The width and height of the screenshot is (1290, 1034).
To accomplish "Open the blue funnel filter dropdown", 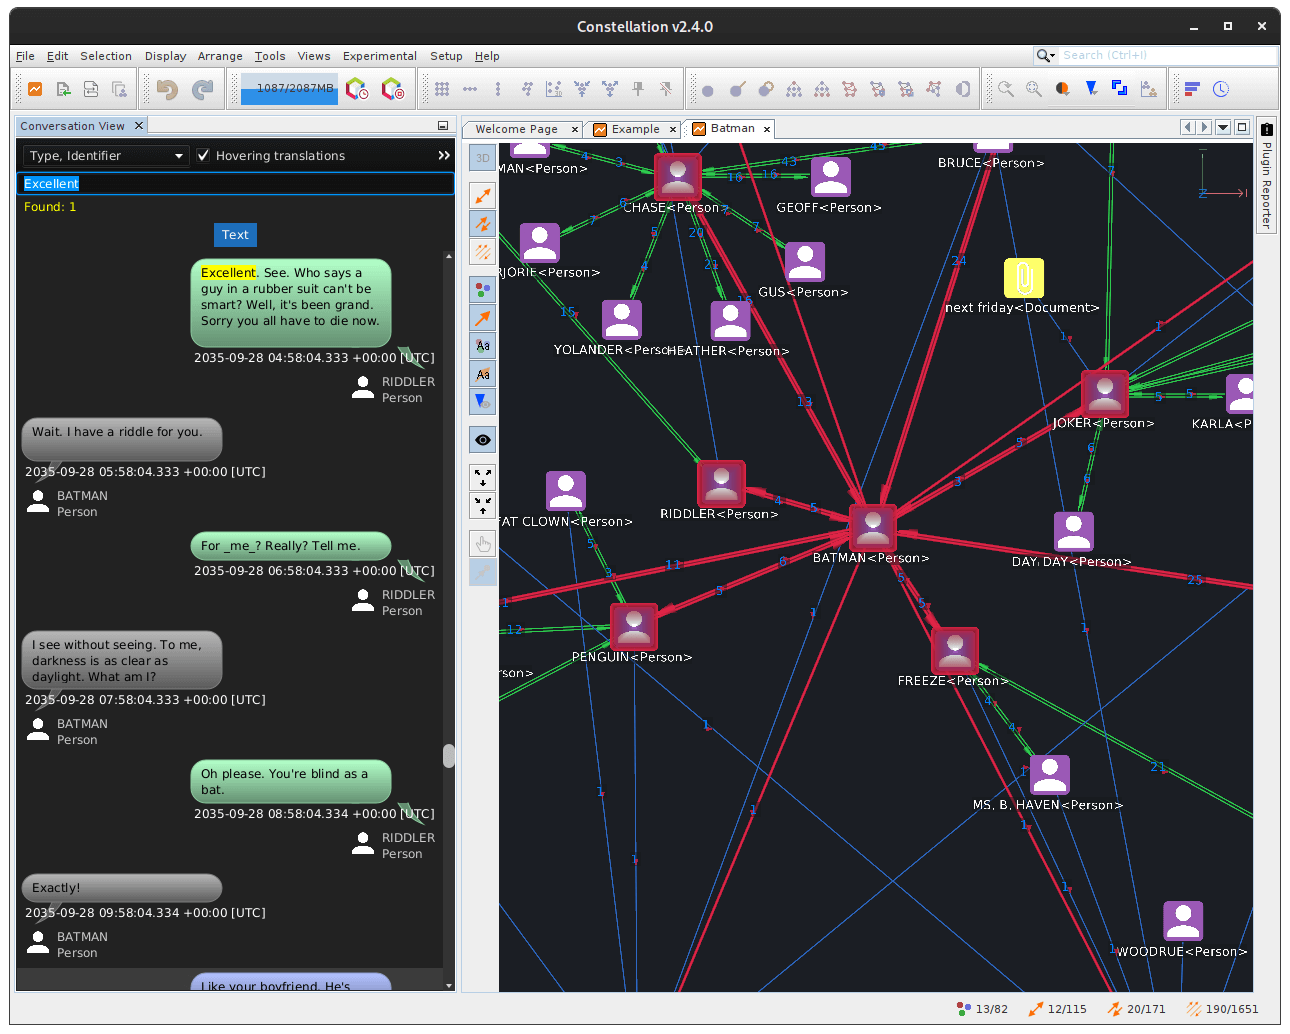I will coord(1092,89).
